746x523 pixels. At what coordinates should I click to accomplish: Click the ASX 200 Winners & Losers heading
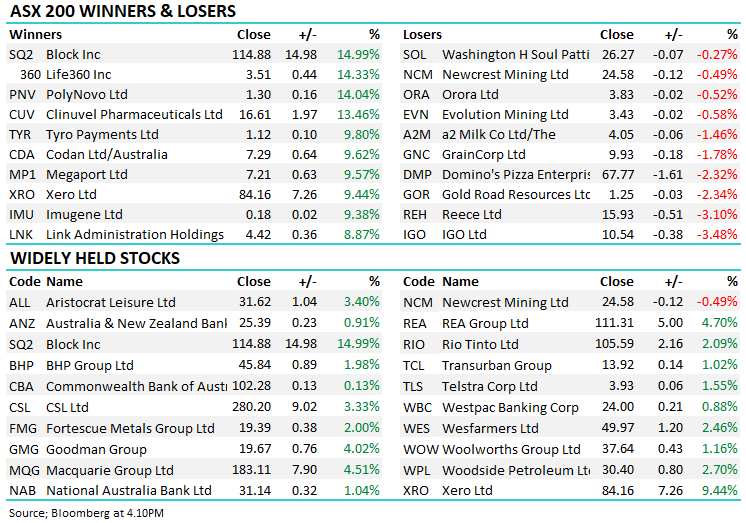pos(122,12)
